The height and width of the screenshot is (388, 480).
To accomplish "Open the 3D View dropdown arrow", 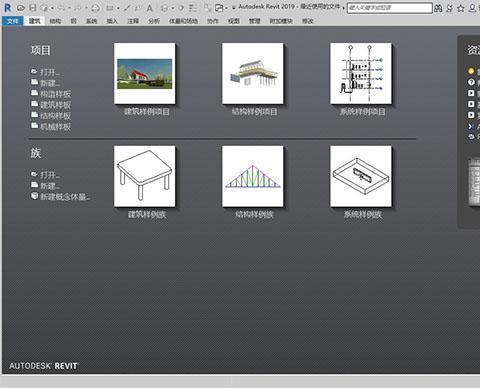I will pyautogui.click(x=173, y=8).
